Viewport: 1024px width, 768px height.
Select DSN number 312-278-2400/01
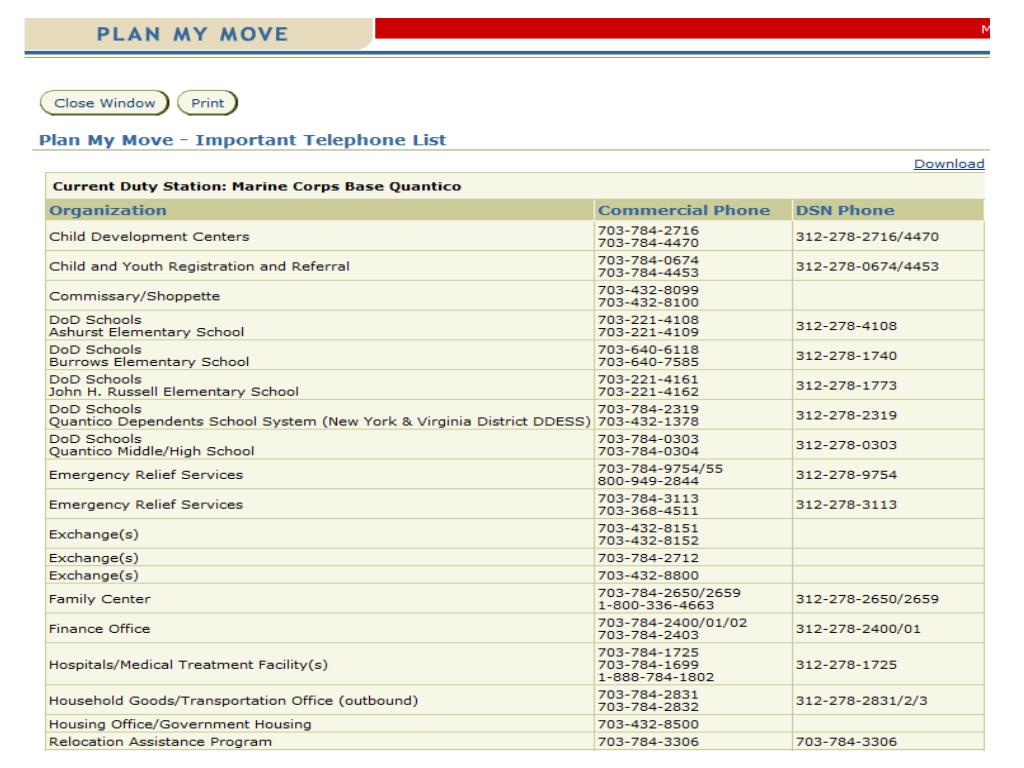pyautogui.click(x=857, y=629)
